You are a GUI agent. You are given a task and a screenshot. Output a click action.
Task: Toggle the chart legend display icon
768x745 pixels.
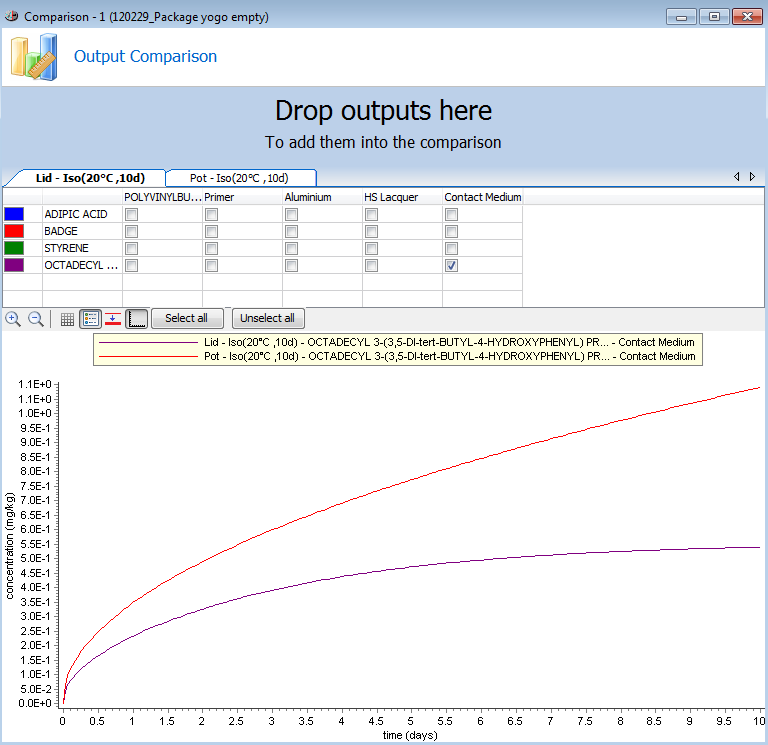pos(90,319)
